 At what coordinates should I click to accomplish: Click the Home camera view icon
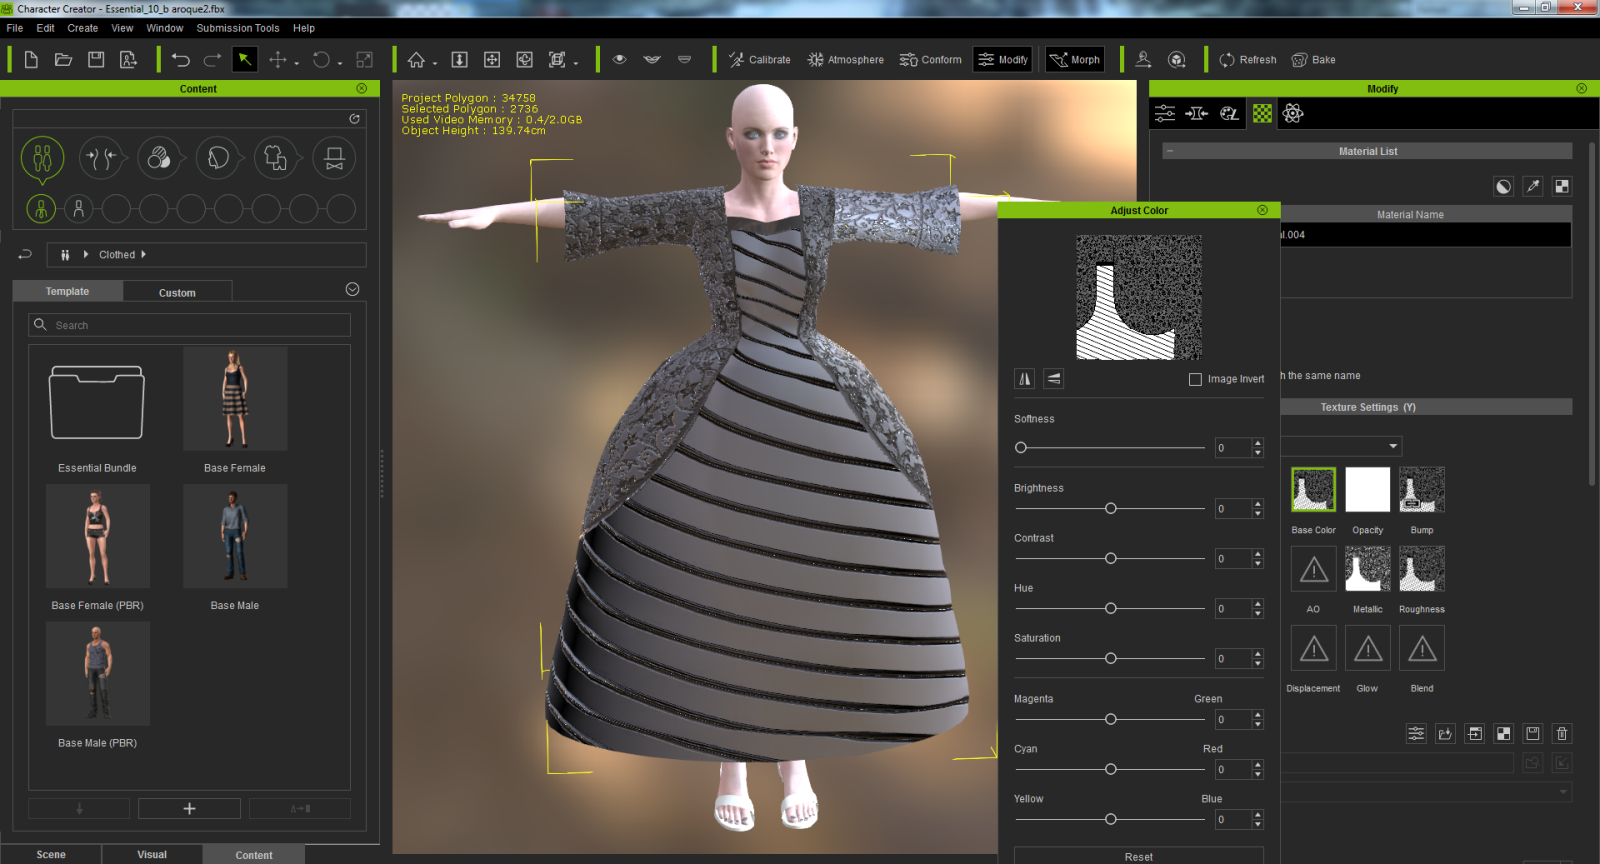[416, 60]
